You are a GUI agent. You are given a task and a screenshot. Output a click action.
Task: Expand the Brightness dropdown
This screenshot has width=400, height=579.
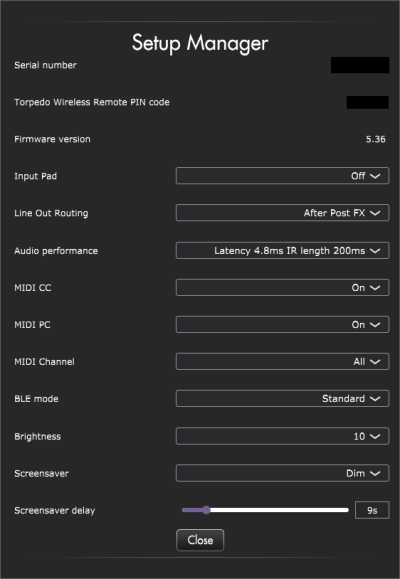point(282,436)
